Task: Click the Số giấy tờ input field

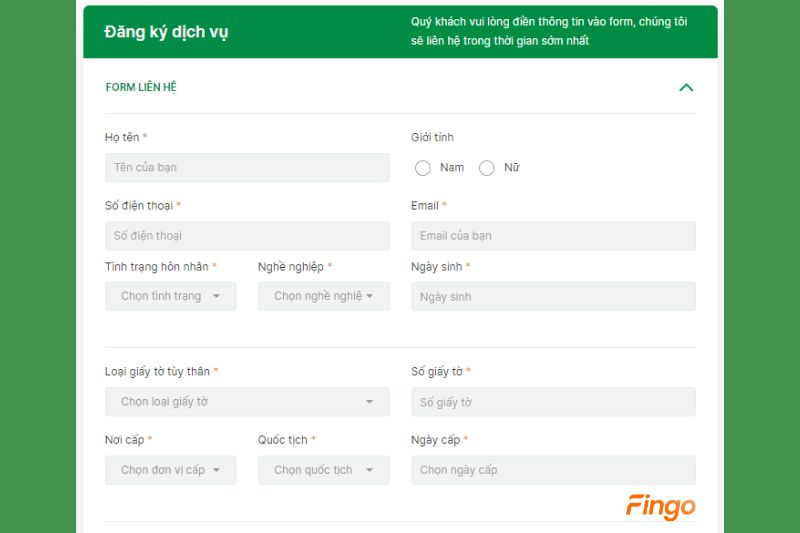Action: coord(553,402)
